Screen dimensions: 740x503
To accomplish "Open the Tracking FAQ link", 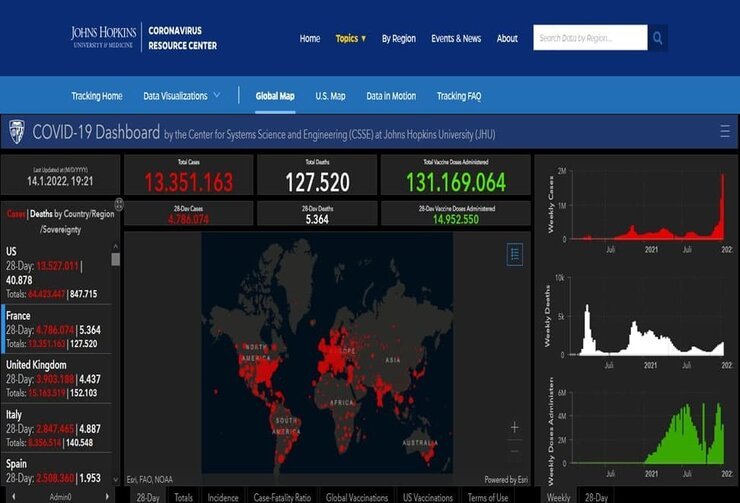I will [x=459, y=96].
